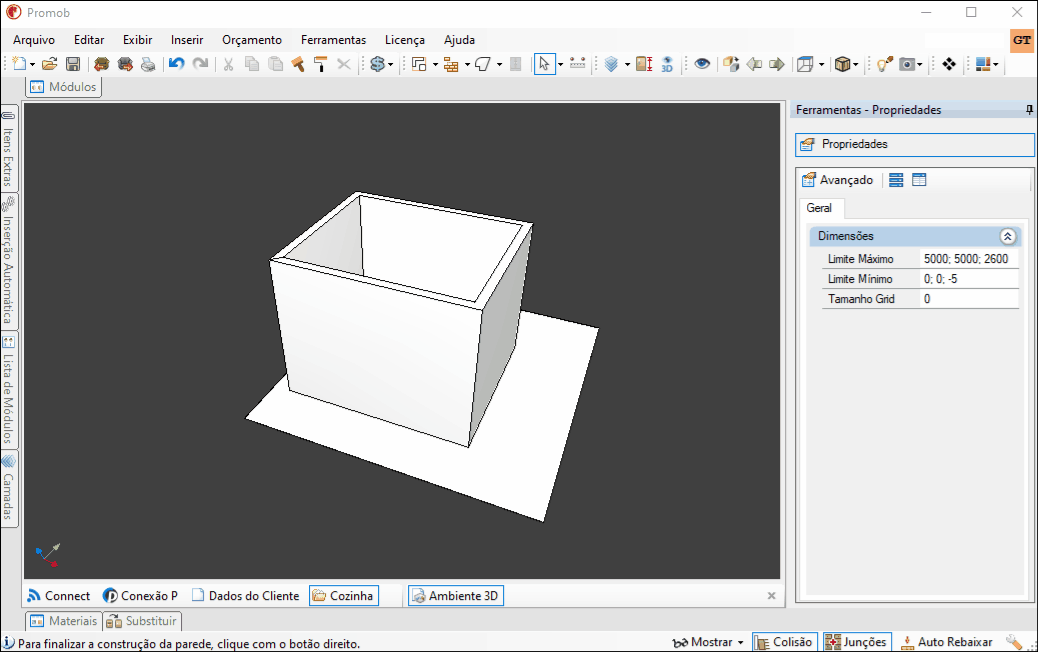Open the camera icon dropdown arrow
The height and width of the screenshot is (652, 1038).
tap(920, 64)
